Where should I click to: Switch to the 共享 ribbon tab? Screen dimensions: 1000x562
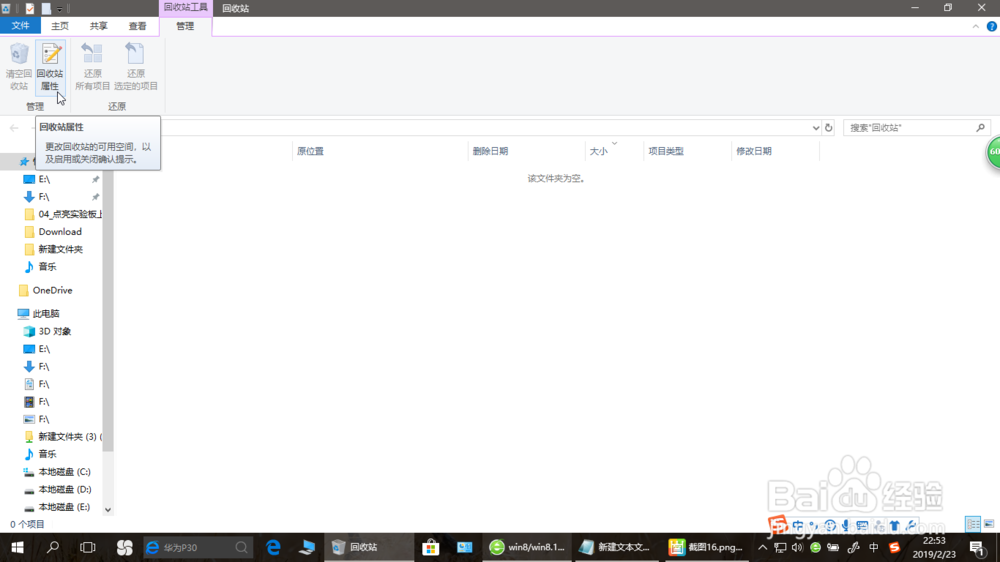[x=99, y=26]
